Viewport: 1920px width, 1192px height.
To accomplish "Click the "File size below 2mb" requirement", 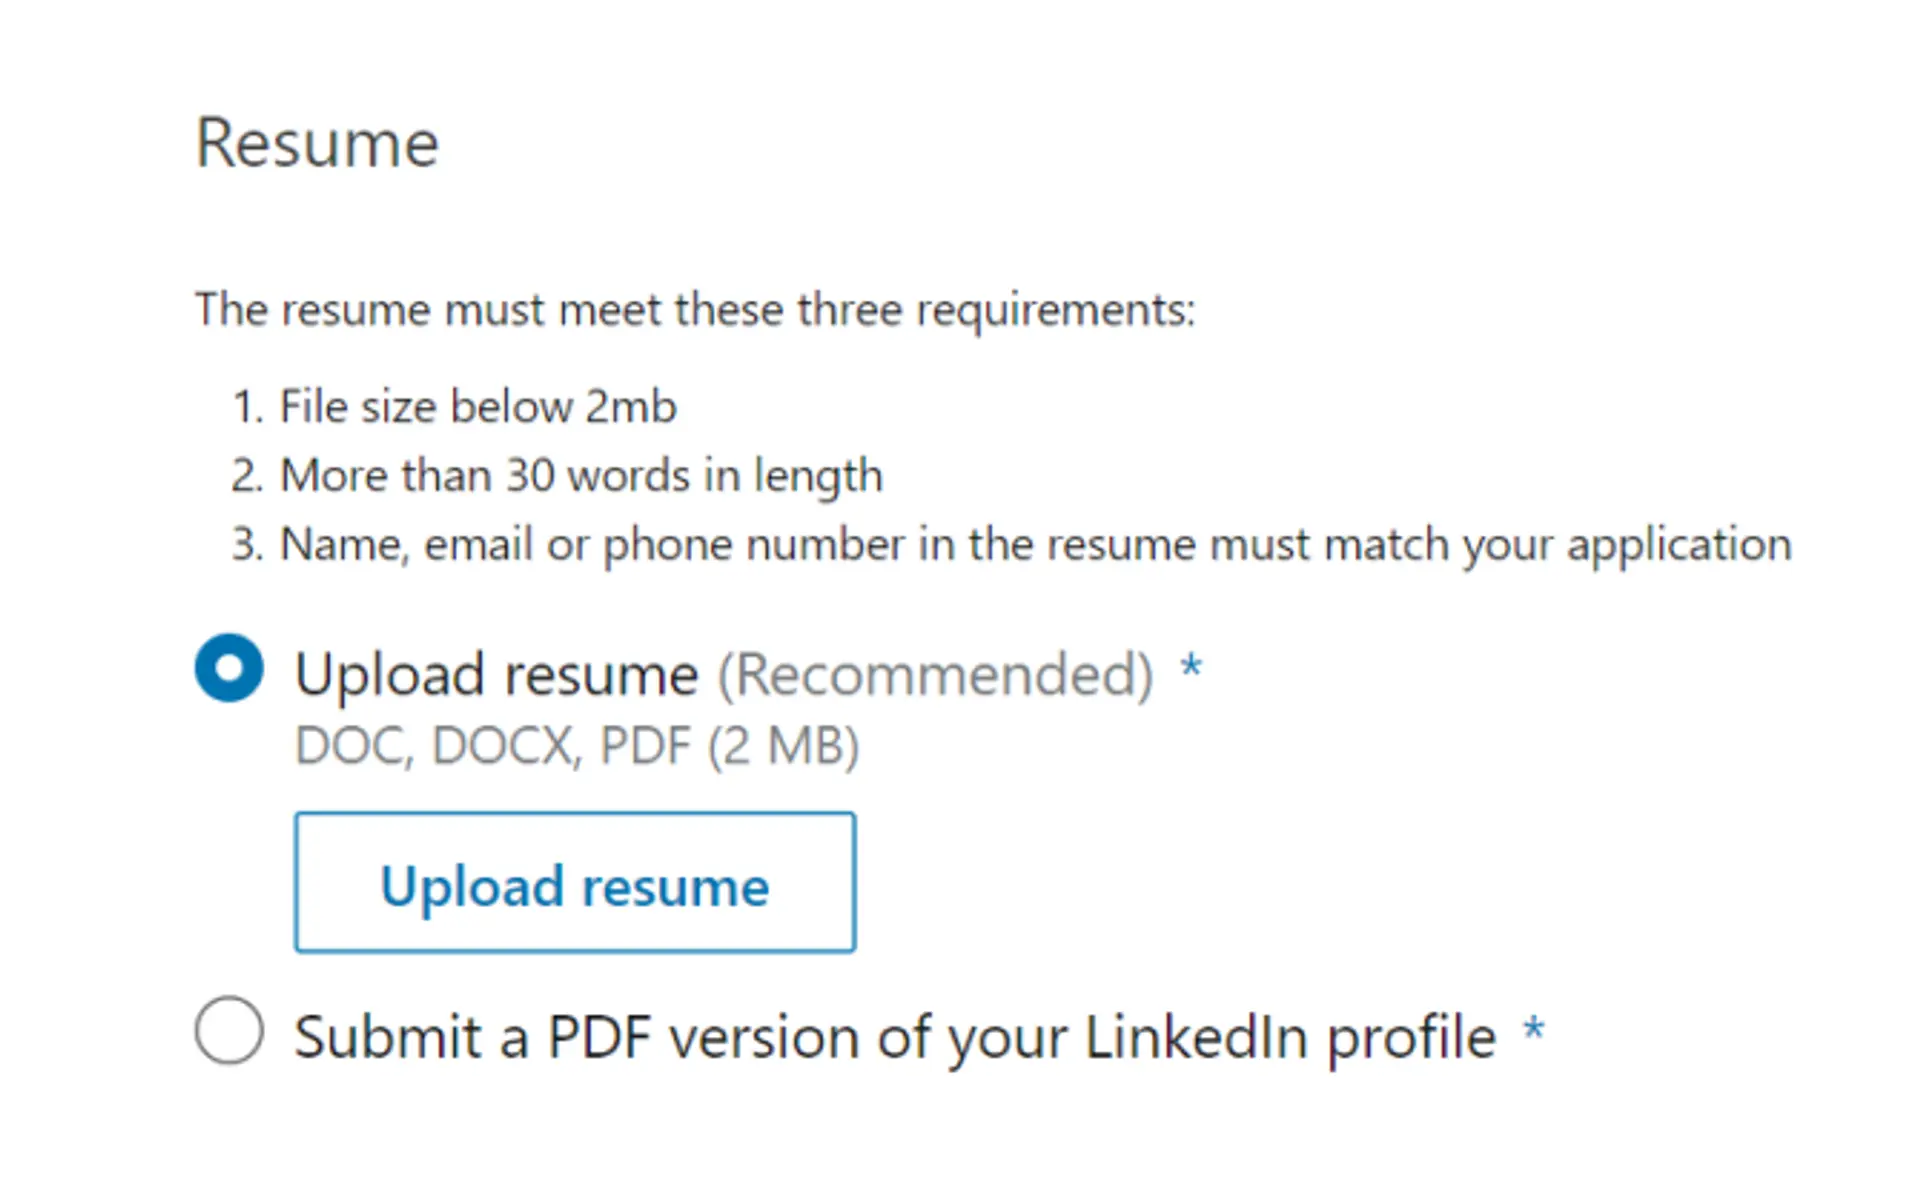I will click(478, 407).
